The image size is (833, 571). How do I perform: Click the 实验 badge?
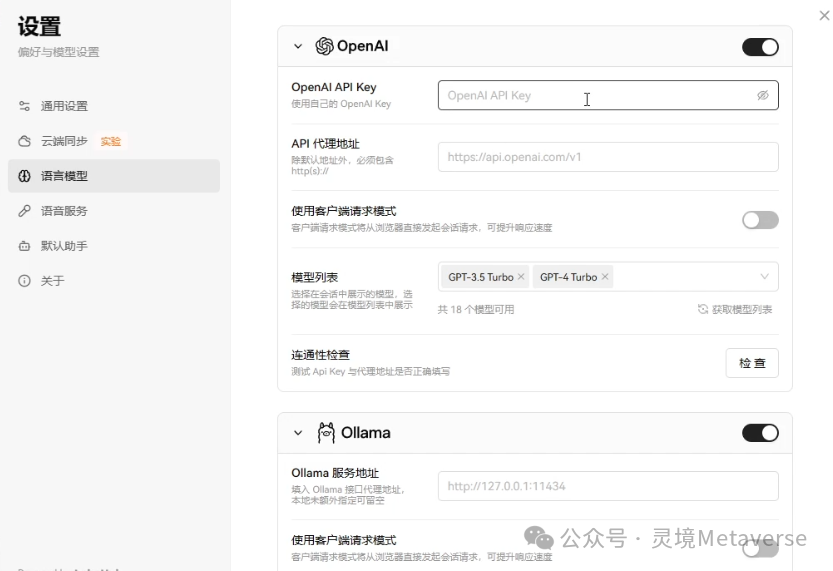tap(110, 141)
